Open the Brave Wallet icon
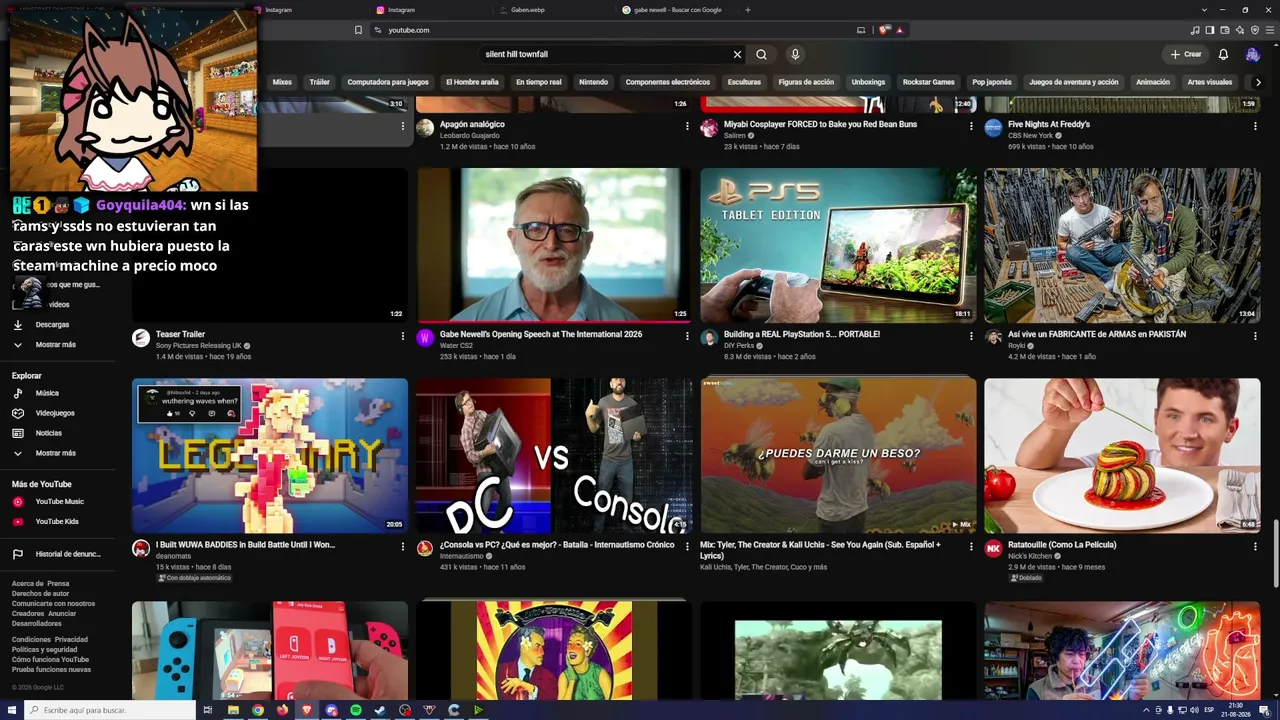 point(1224,30)
